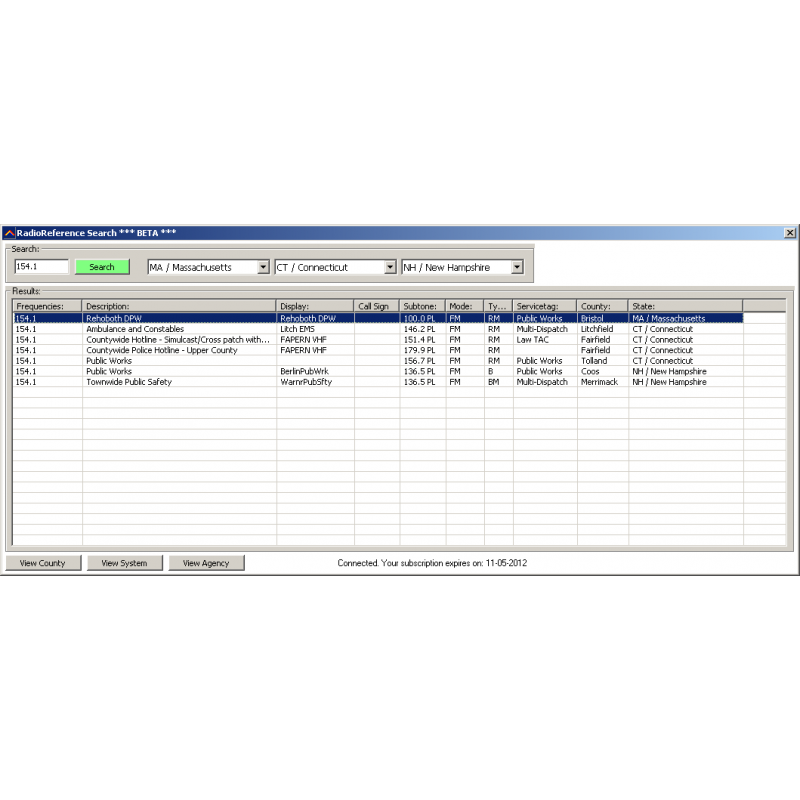
Task: Click the View Agency button
Action: click(x=206, y=563)
